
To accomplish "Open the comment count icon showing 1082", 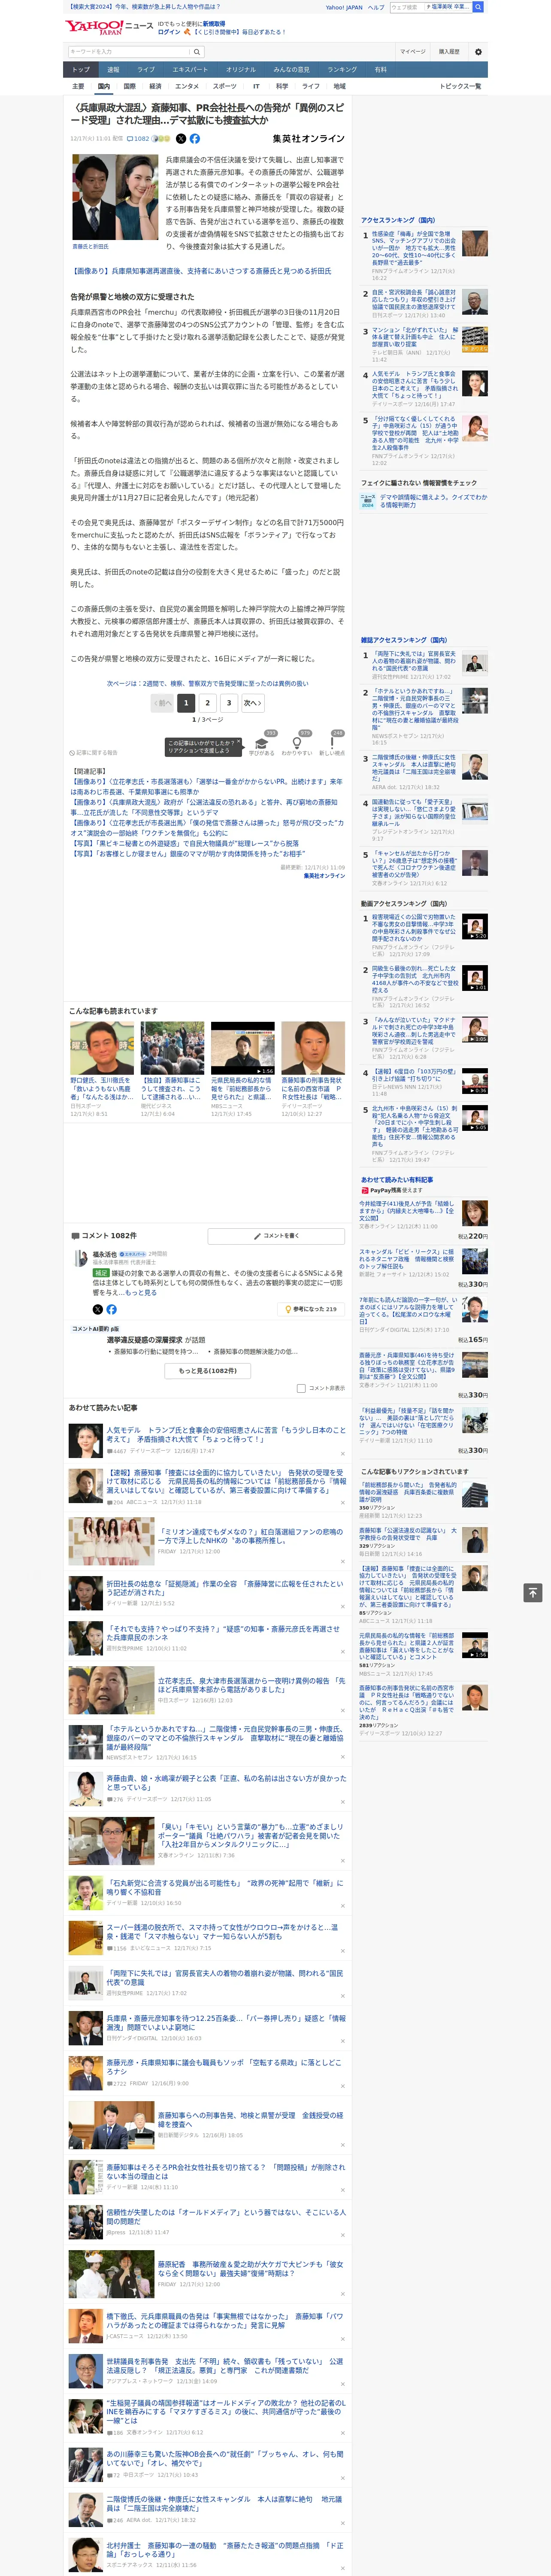I will [x=138, y=139].
